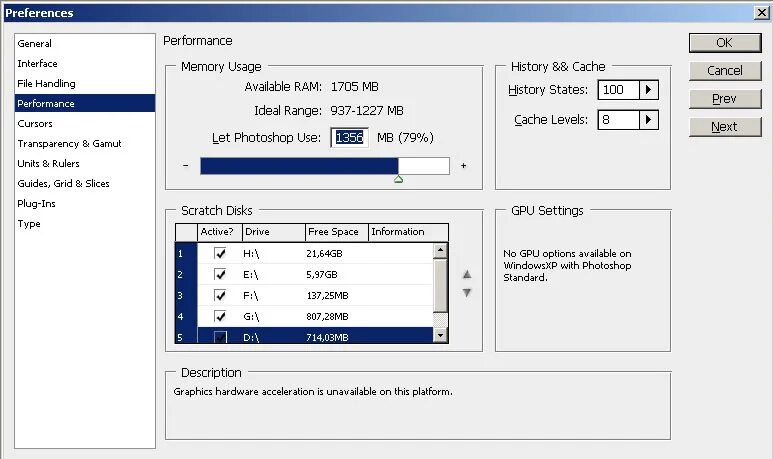Decrease memory with the minus button
The width and height of the screenshot is (773, 459).
pos(185,166)
